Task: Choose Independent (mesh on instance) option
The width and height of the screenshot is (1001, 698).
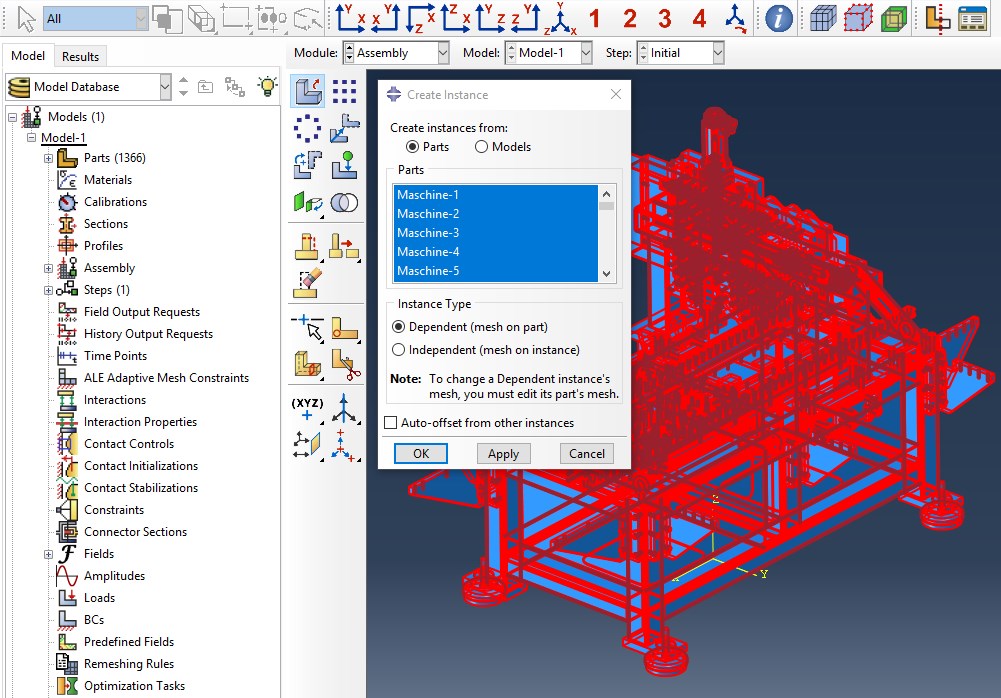Action: point(398,350)
